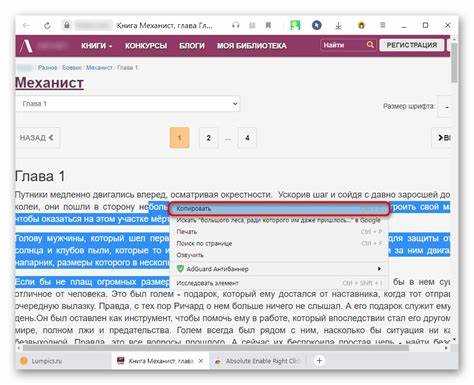The height and width of the screenshot is (385, 474).
Task: Go to page 4 in pagination
Action: (247, 137)
